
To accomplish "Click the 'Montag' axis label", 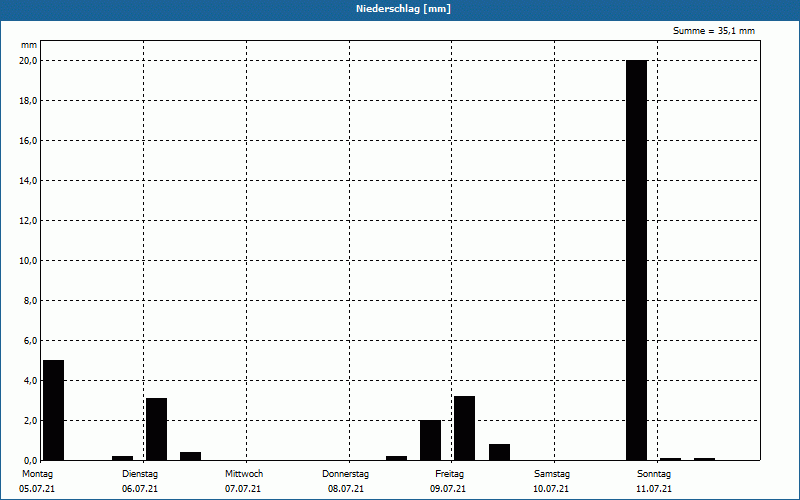I will [x=37, y=474].
